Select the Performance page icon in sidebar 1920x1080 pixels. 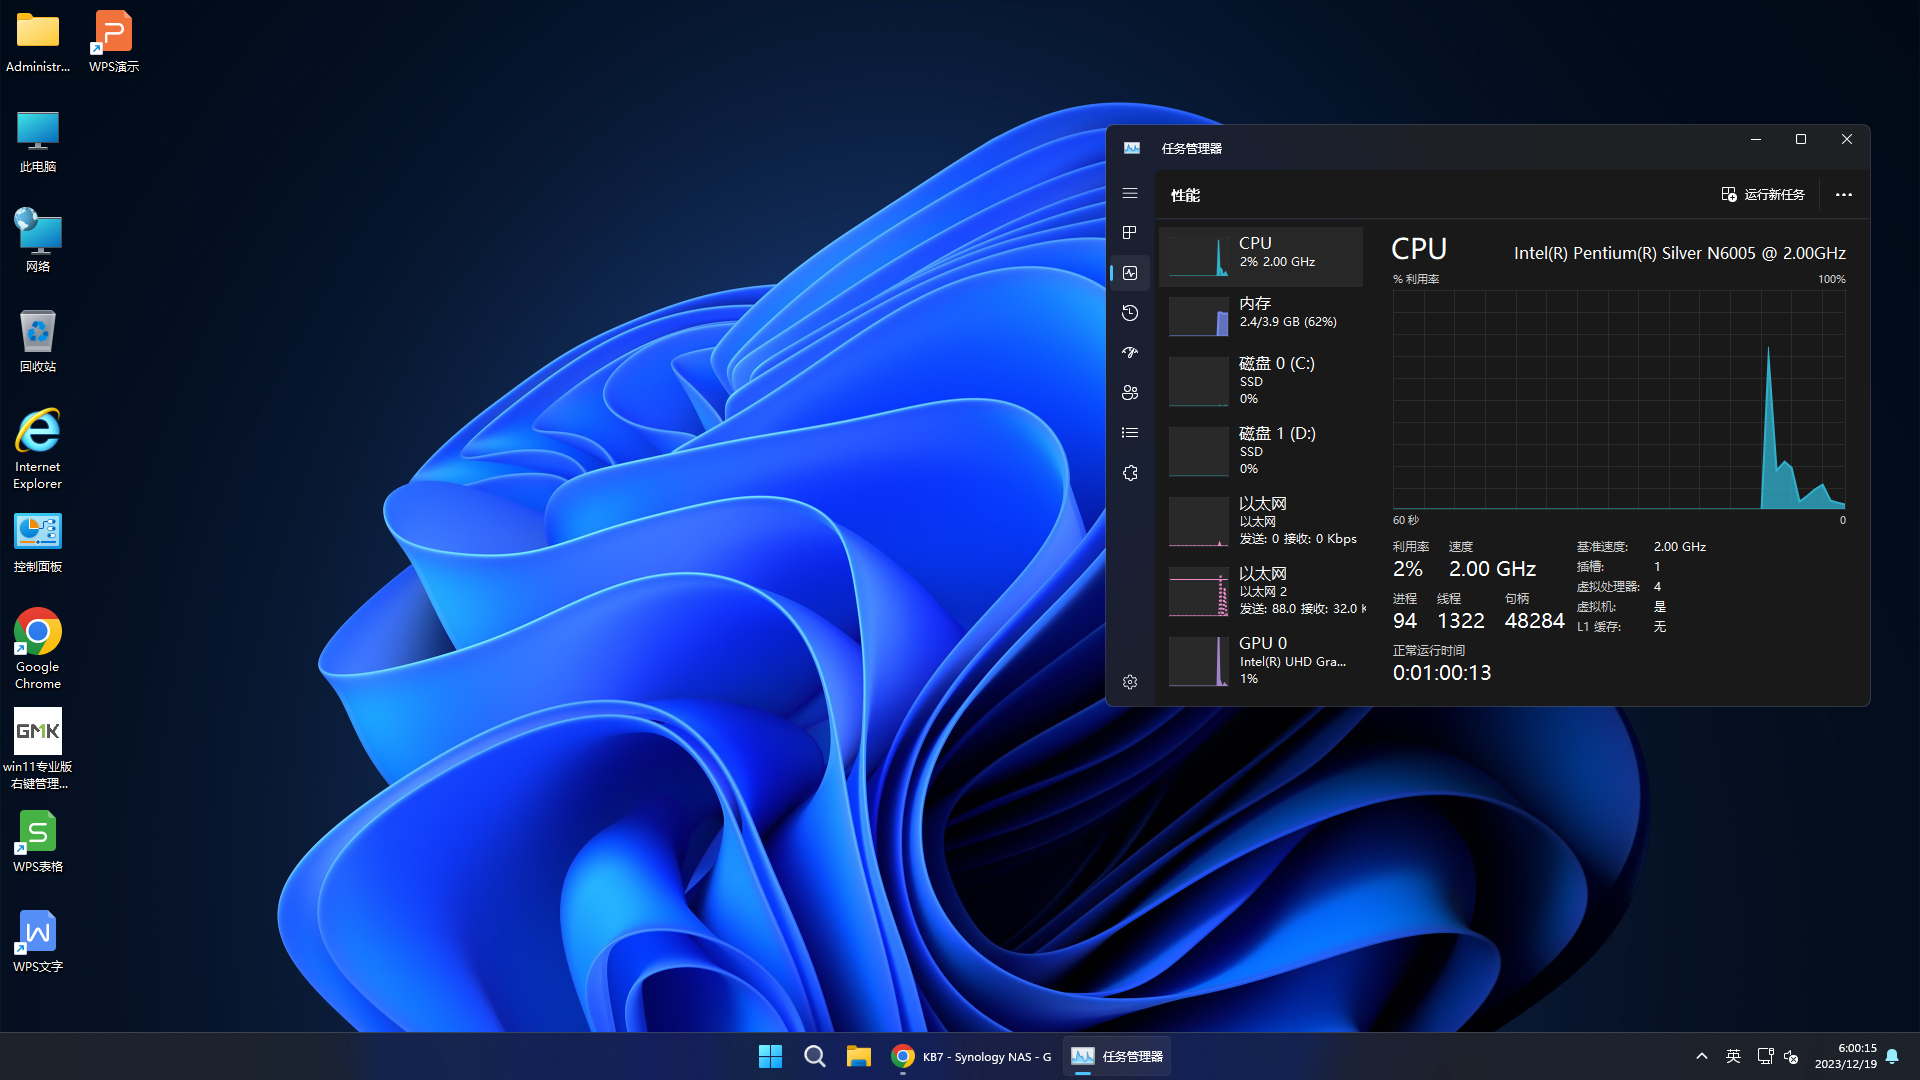(x=1130, y=273)
